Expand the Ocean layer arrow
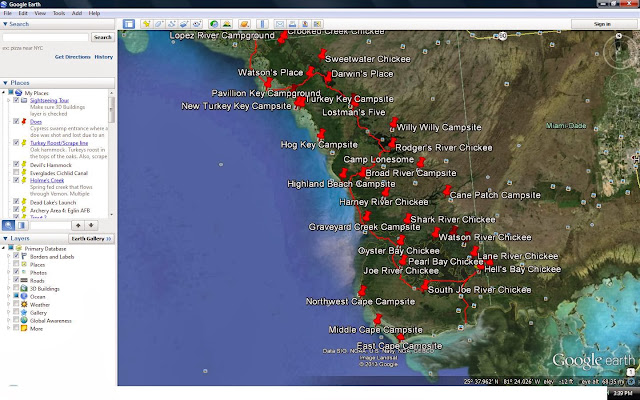This screenshot has height=400, width=640. coord(9,297)
